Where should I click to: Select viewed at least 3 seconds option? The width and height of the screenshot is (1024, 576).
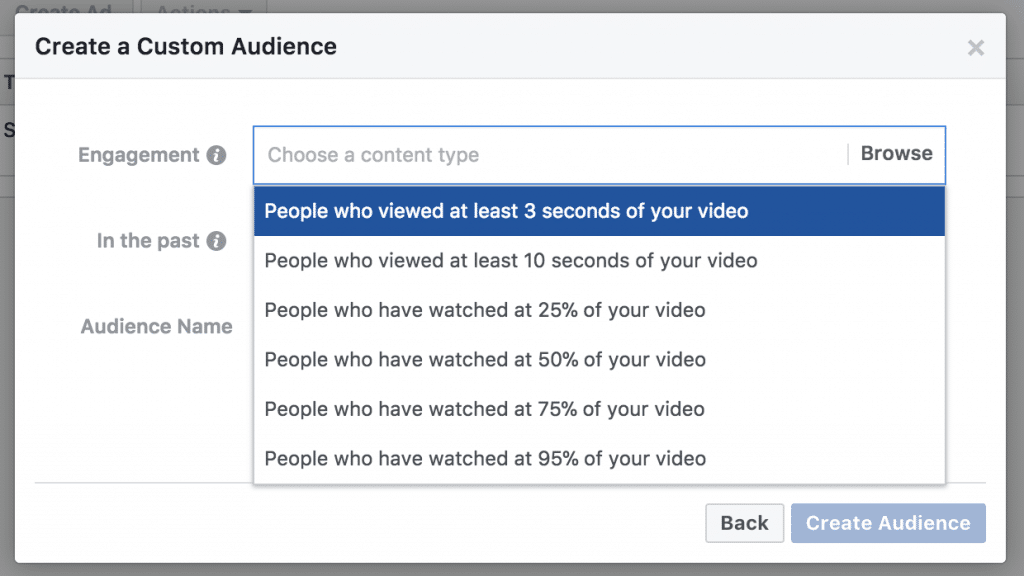tap(599, 211)
